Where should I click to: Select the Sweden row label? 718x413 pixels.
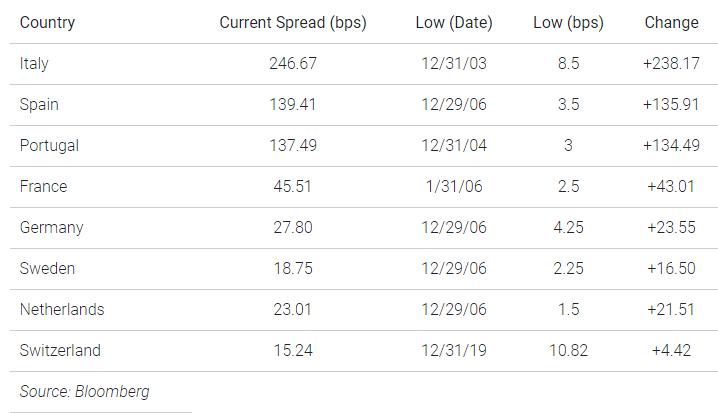click(x=47, y=268)
